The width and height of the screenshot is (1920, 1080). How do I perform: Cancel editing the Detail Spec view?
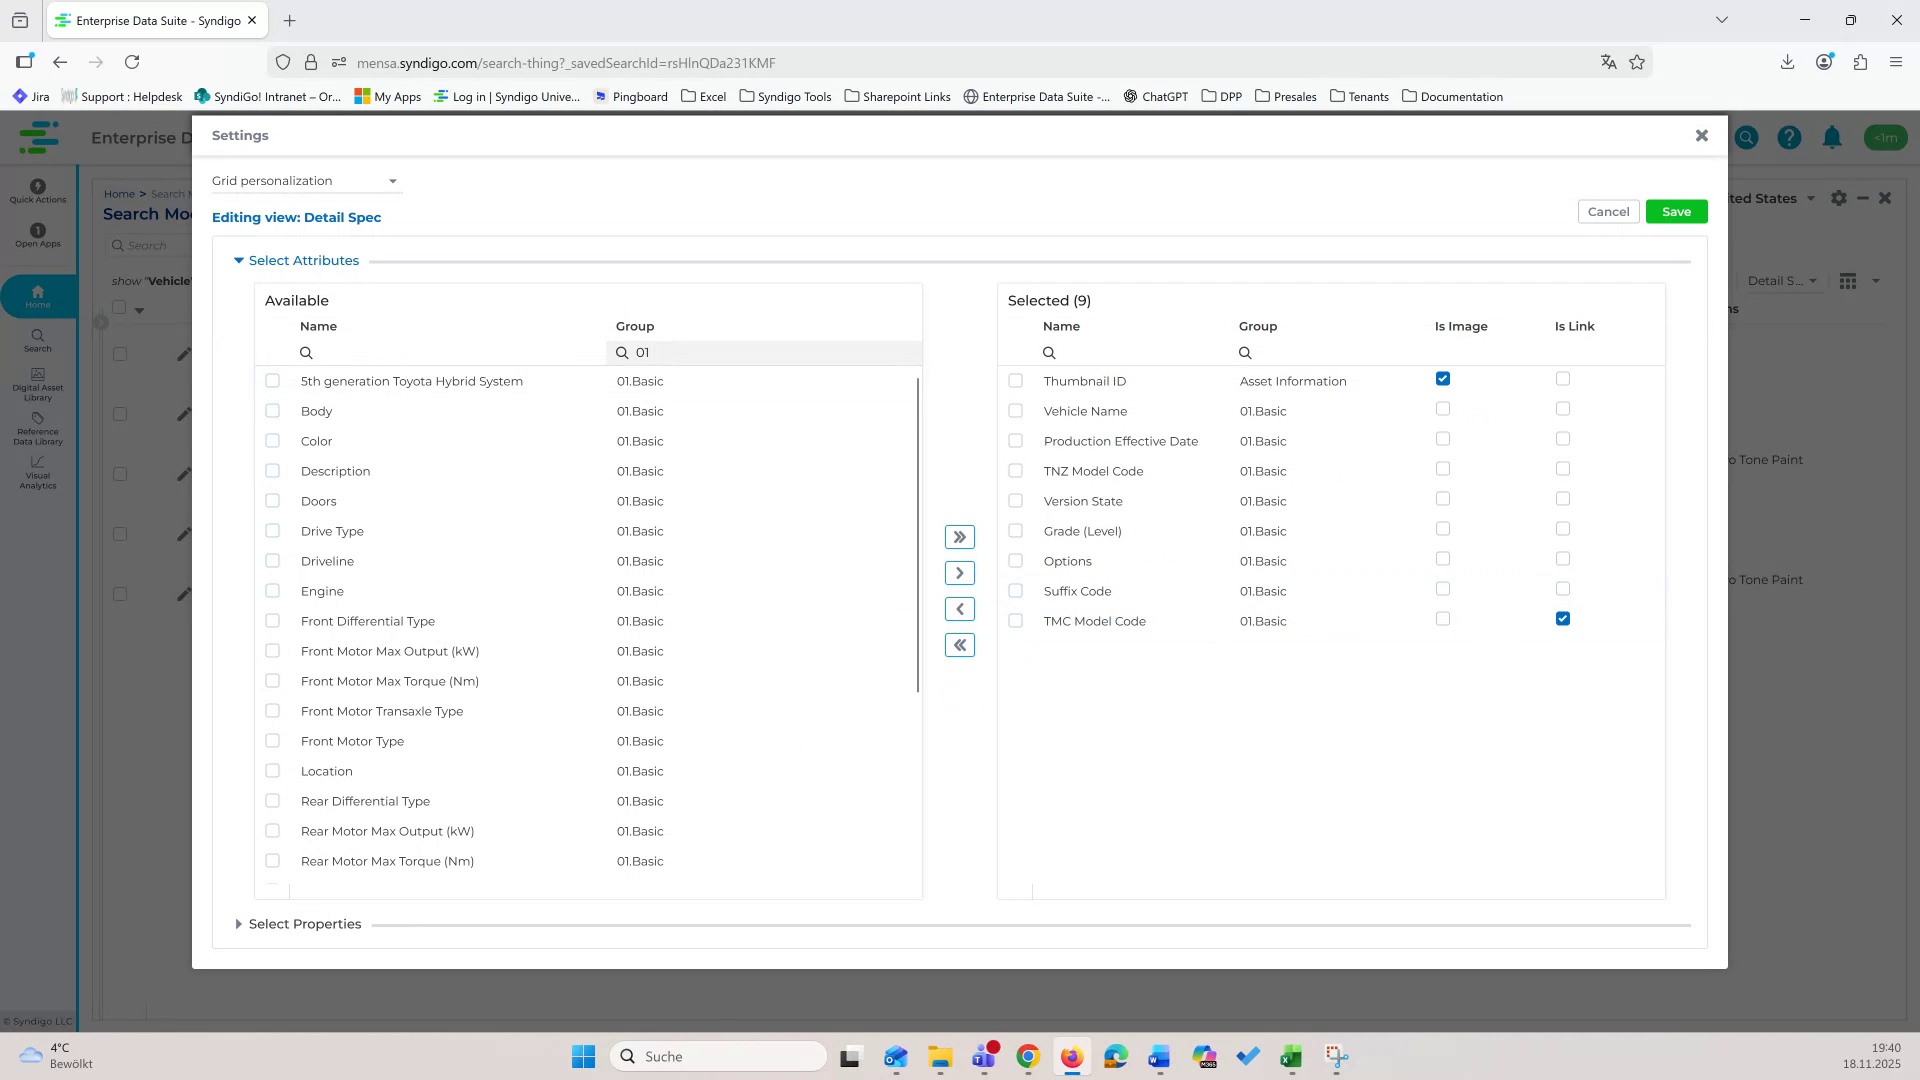[x=1607, y=211]
